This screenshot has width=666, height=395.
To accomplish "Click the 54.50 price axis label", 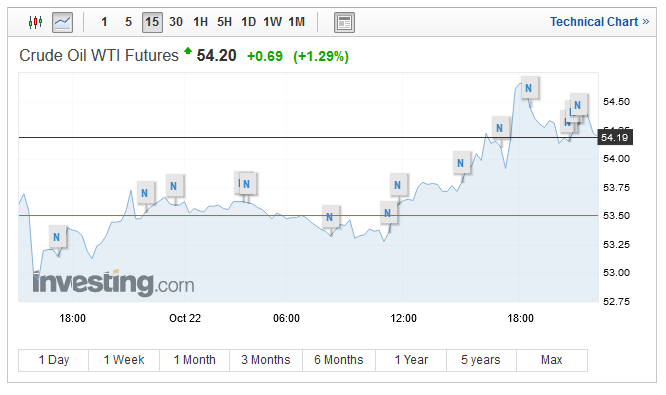I will click(x=616, y=102).
